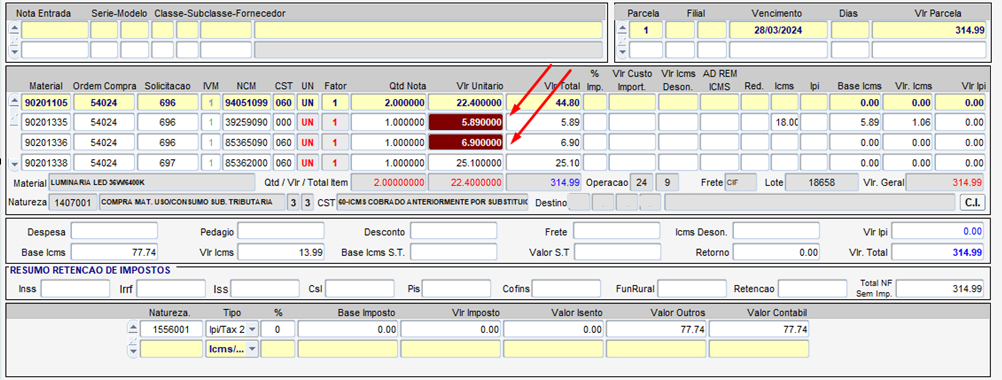This screenshot has height=380, width=1002.
Task: Select the highlighted Vlr Unitario 5.890000 cell
Action: point(466,122)
